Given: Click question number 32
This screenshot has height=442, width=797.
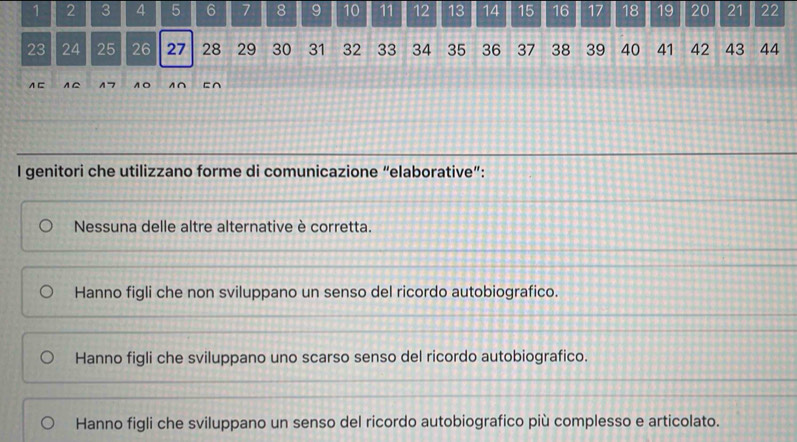Looking at the screenshot, I should coord(352,49).
